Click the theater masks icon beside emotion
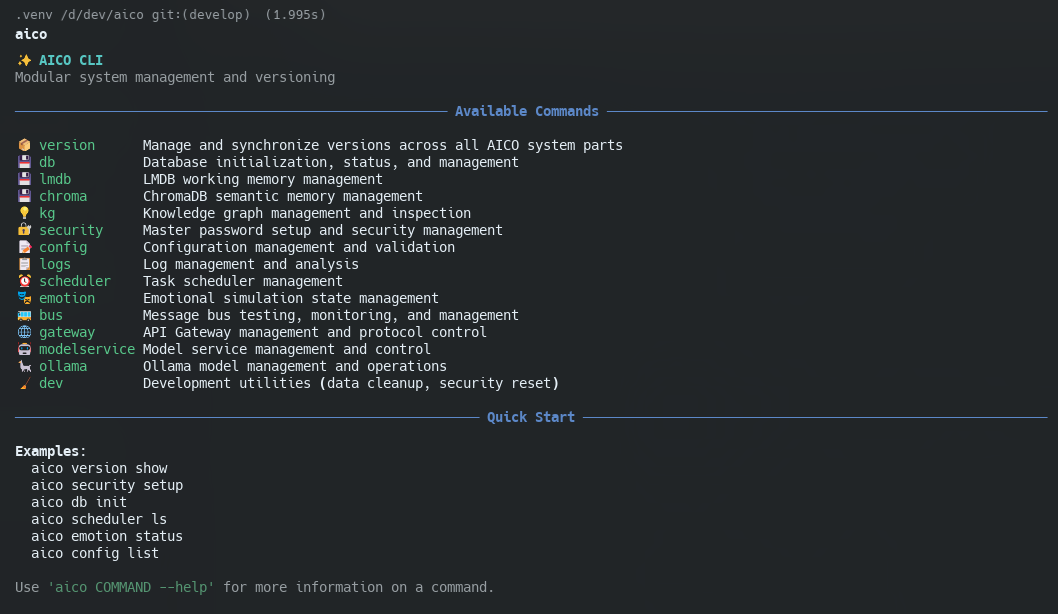 24,298
